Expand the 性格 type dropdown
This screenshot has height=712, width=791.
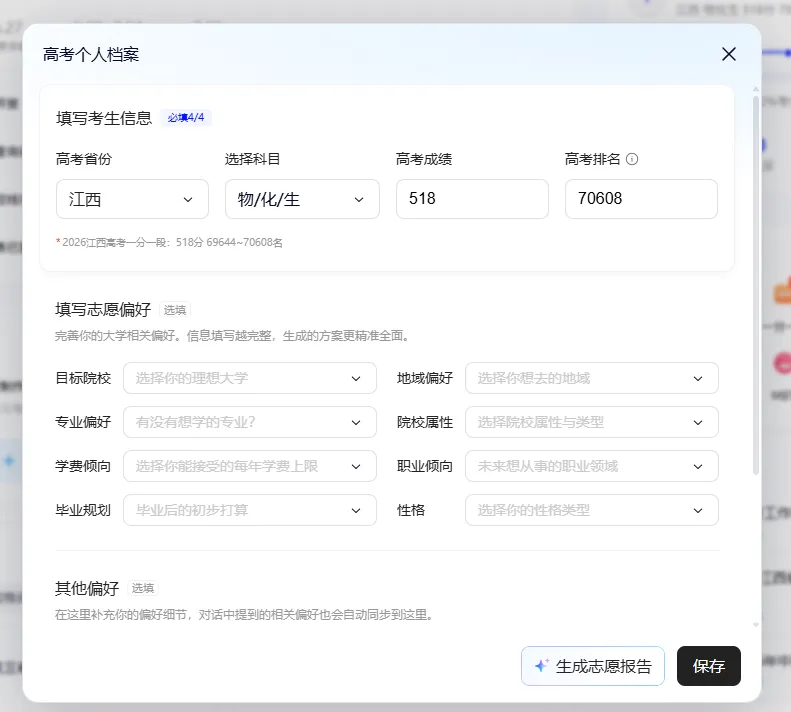(592, 510)
